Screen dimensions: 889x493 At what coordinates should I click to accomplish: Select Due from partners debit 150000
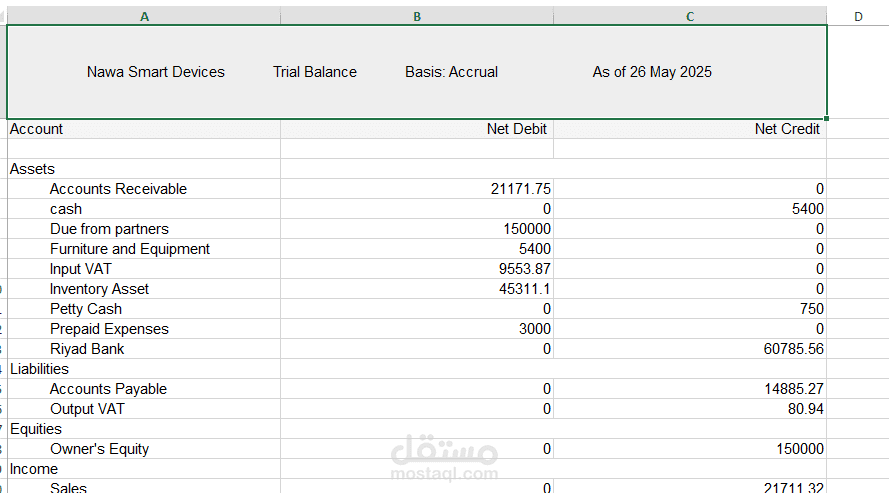point(417,229)
